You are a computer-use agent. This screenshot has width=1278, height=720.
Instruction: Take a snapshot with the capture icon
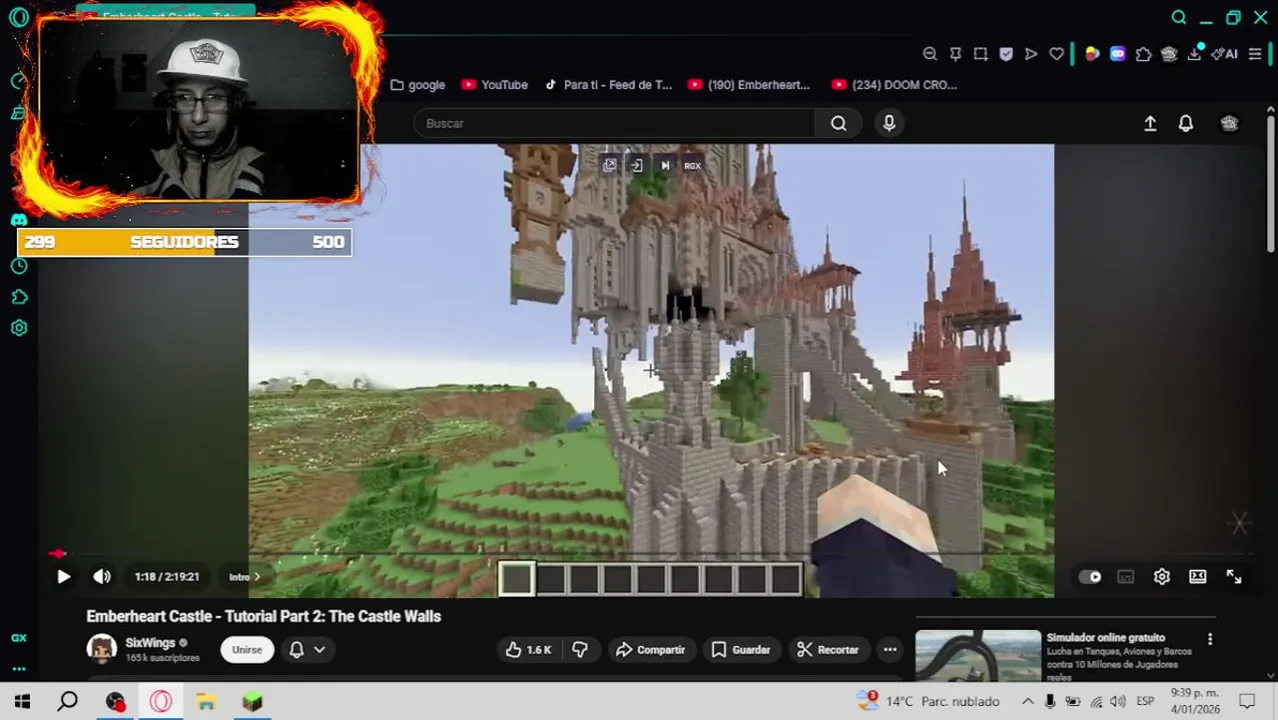981,54
